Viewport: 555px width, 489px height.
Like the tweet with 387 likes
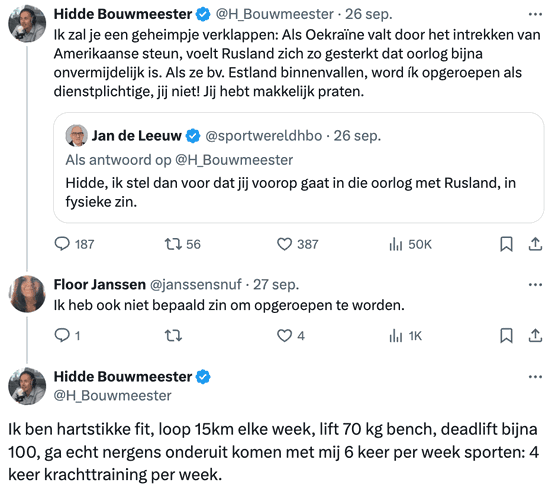(x=297, y=244)
